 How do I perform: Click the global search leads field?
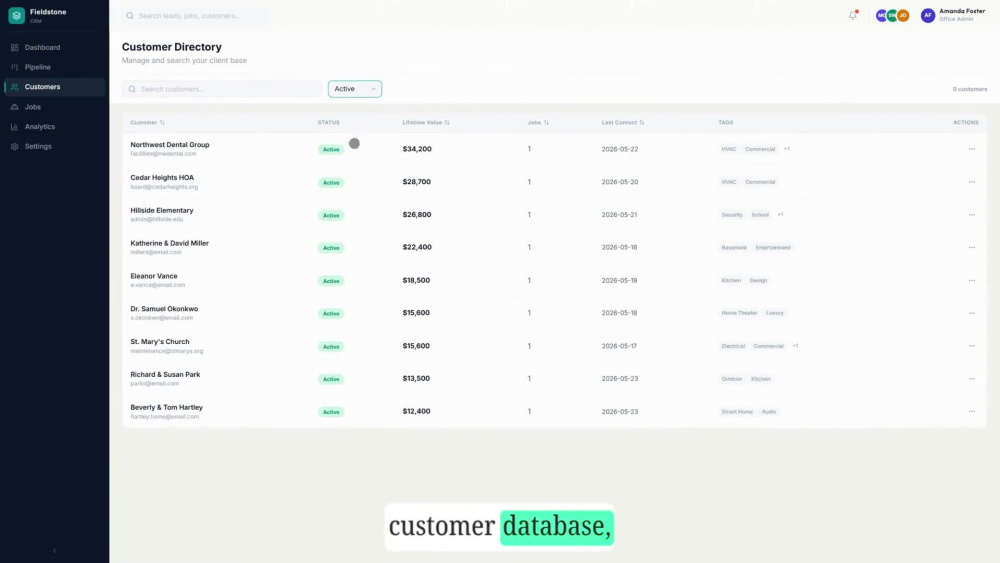(195, 15)
